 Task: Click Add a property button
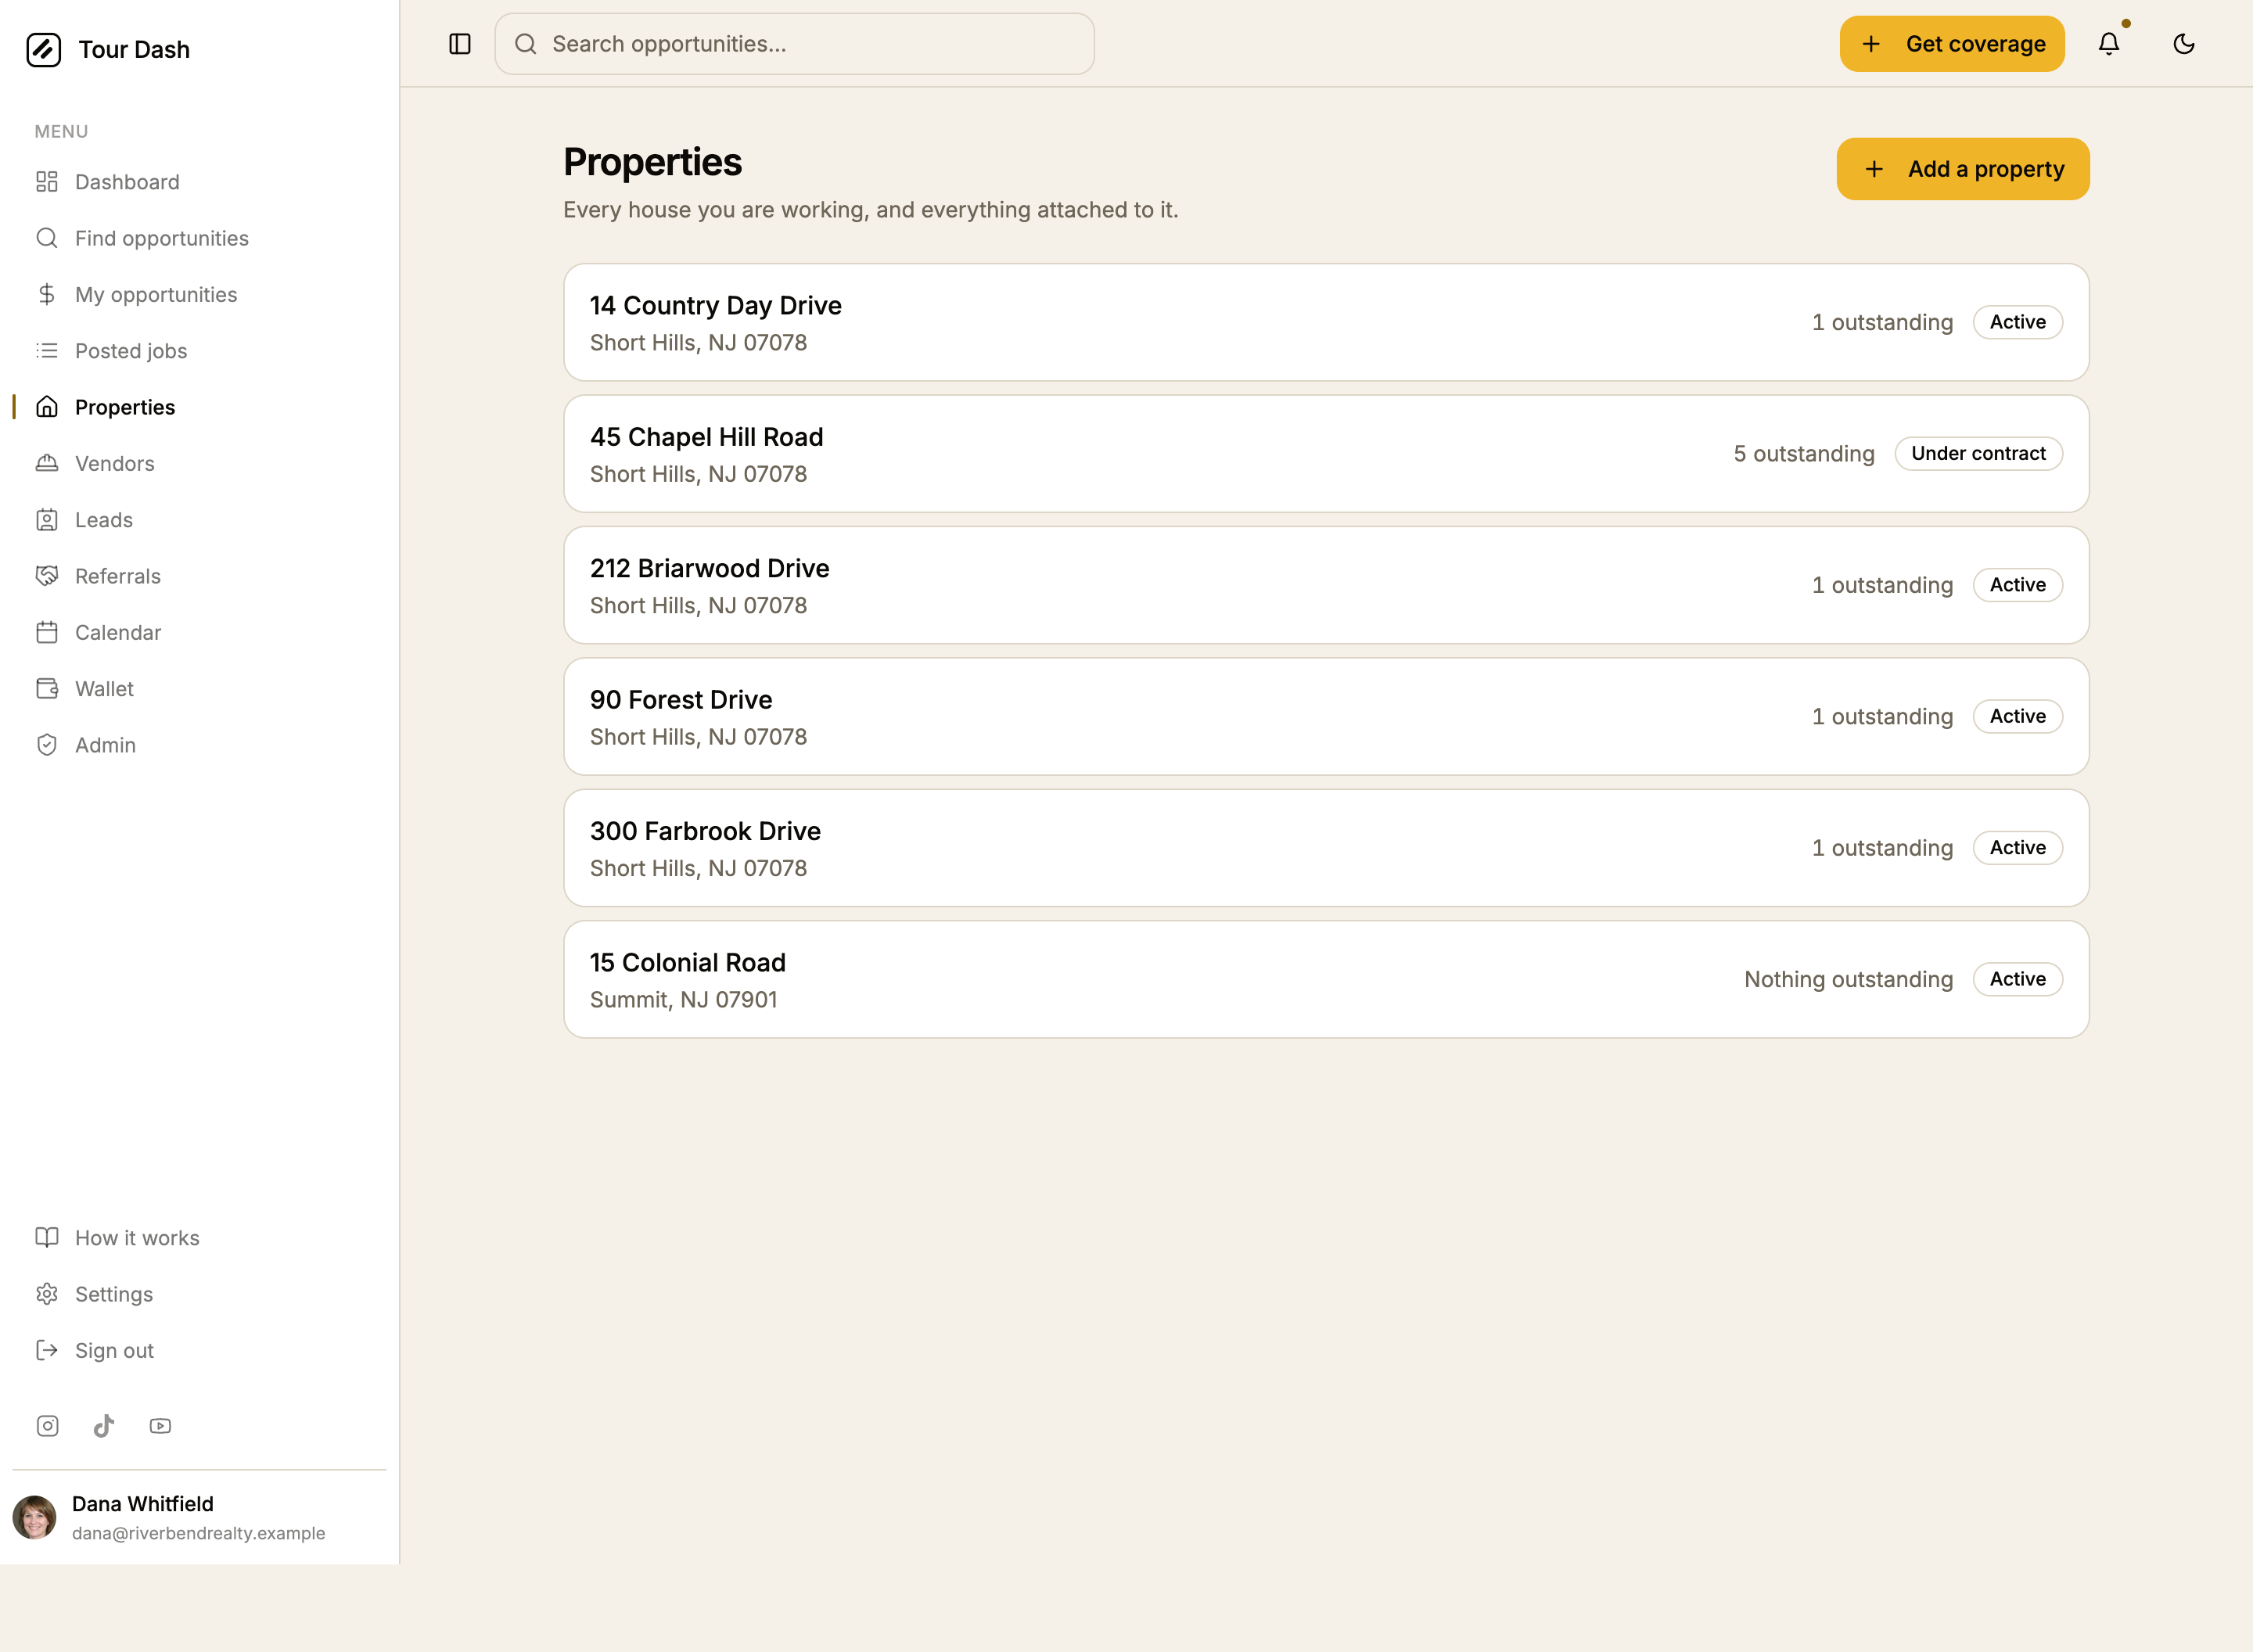pos(1963,169)
